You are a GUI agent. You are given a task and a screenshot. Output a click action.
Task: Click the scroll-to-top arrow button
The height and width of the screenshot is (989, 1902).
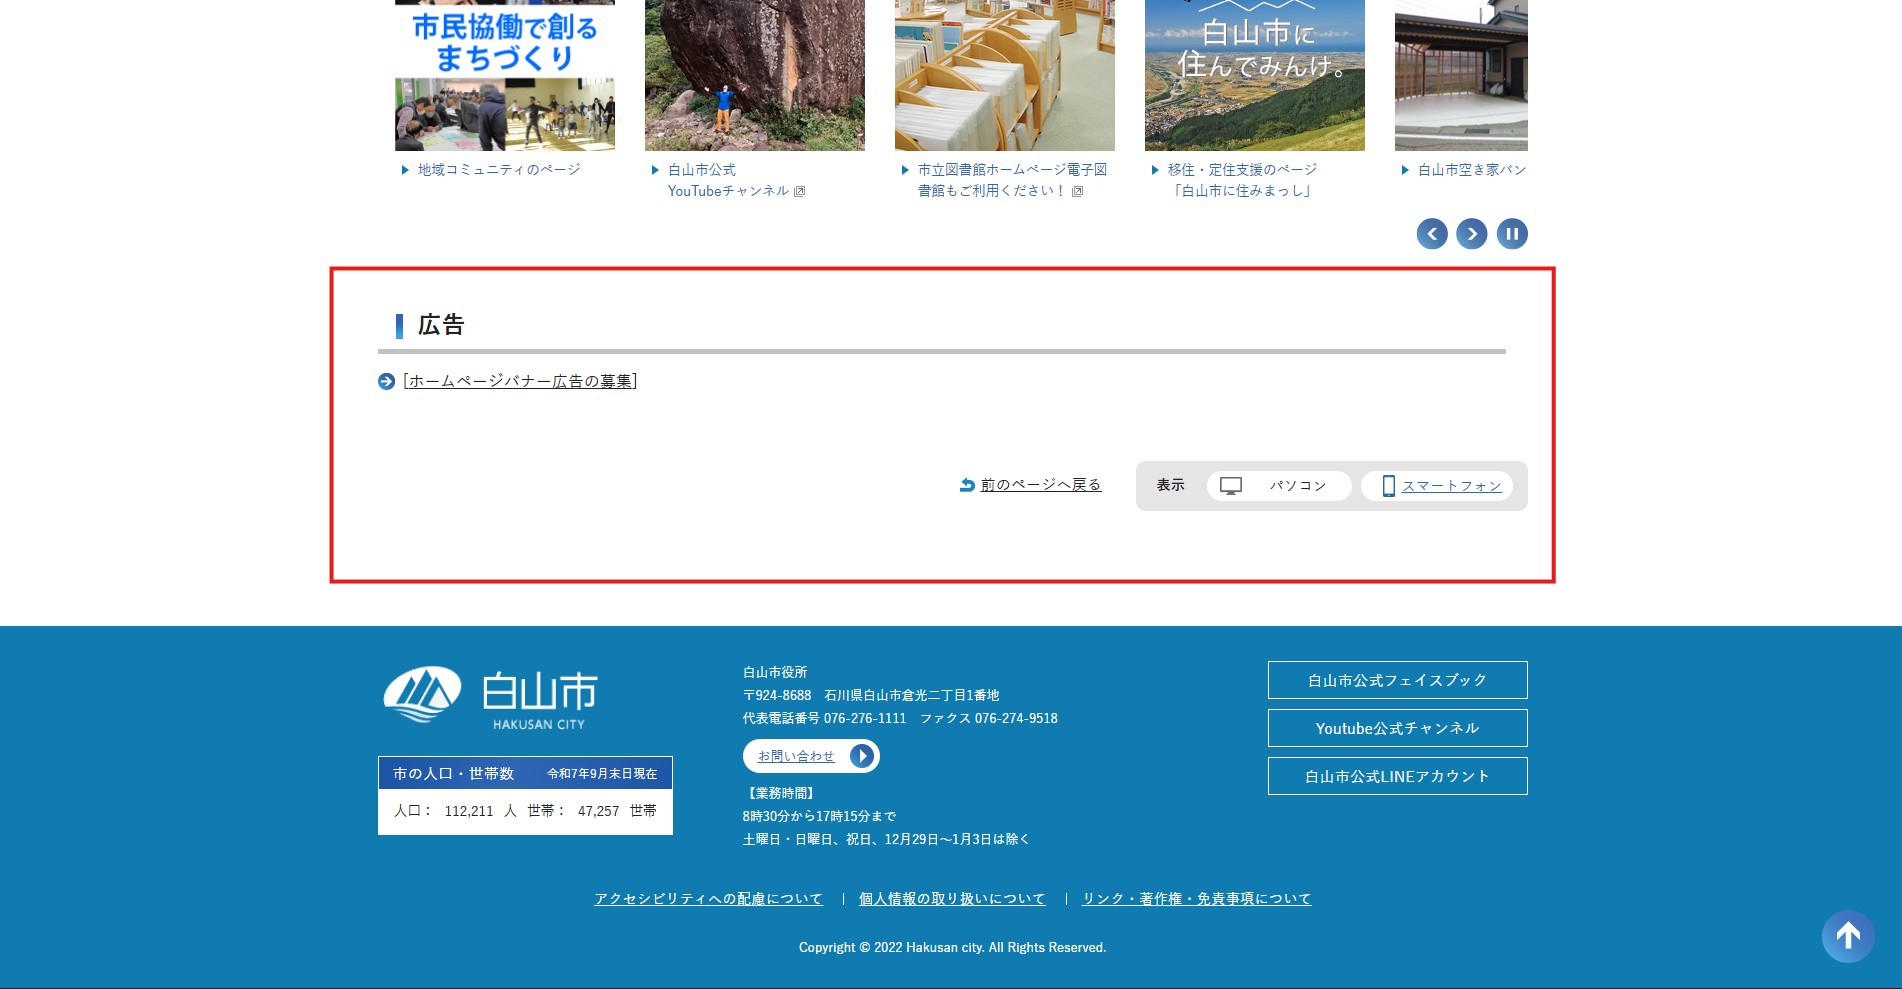[1847, 936]
